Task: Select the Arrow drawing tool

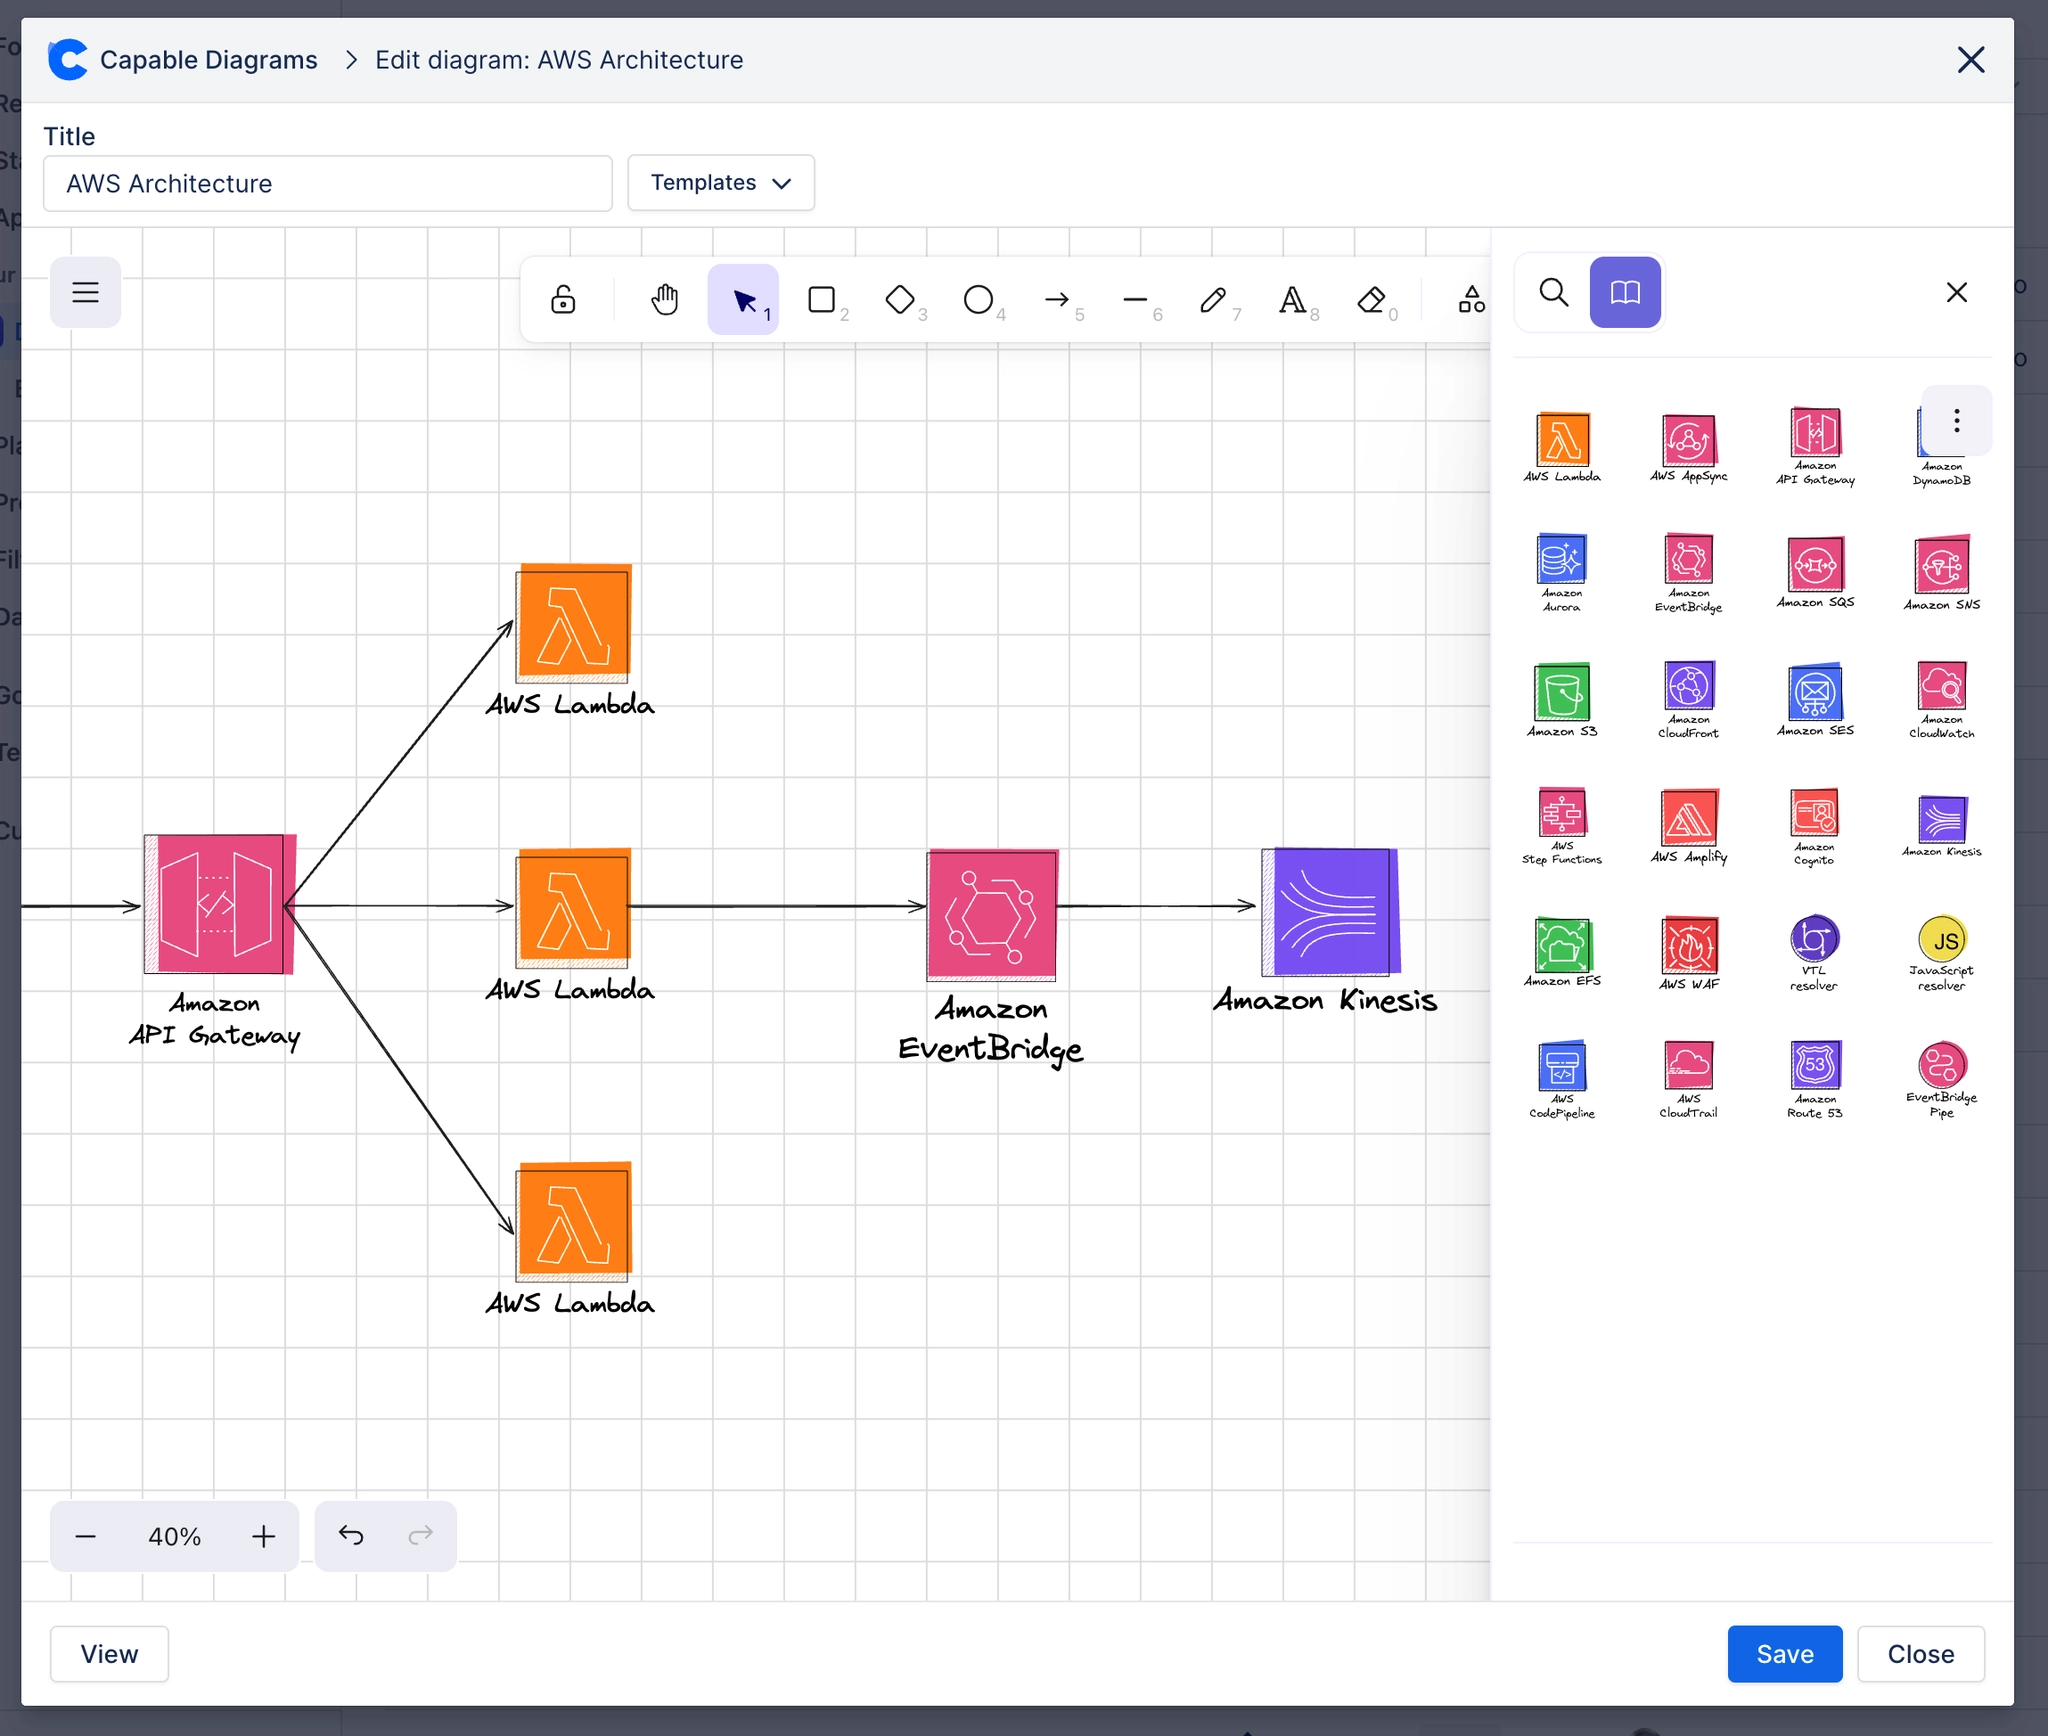Action: point(1057,299)
